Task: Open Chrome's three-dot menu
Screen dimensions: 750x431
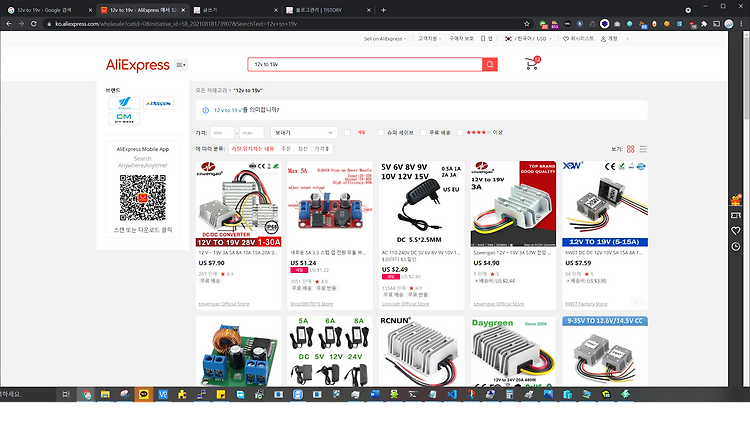Action: 742,23
